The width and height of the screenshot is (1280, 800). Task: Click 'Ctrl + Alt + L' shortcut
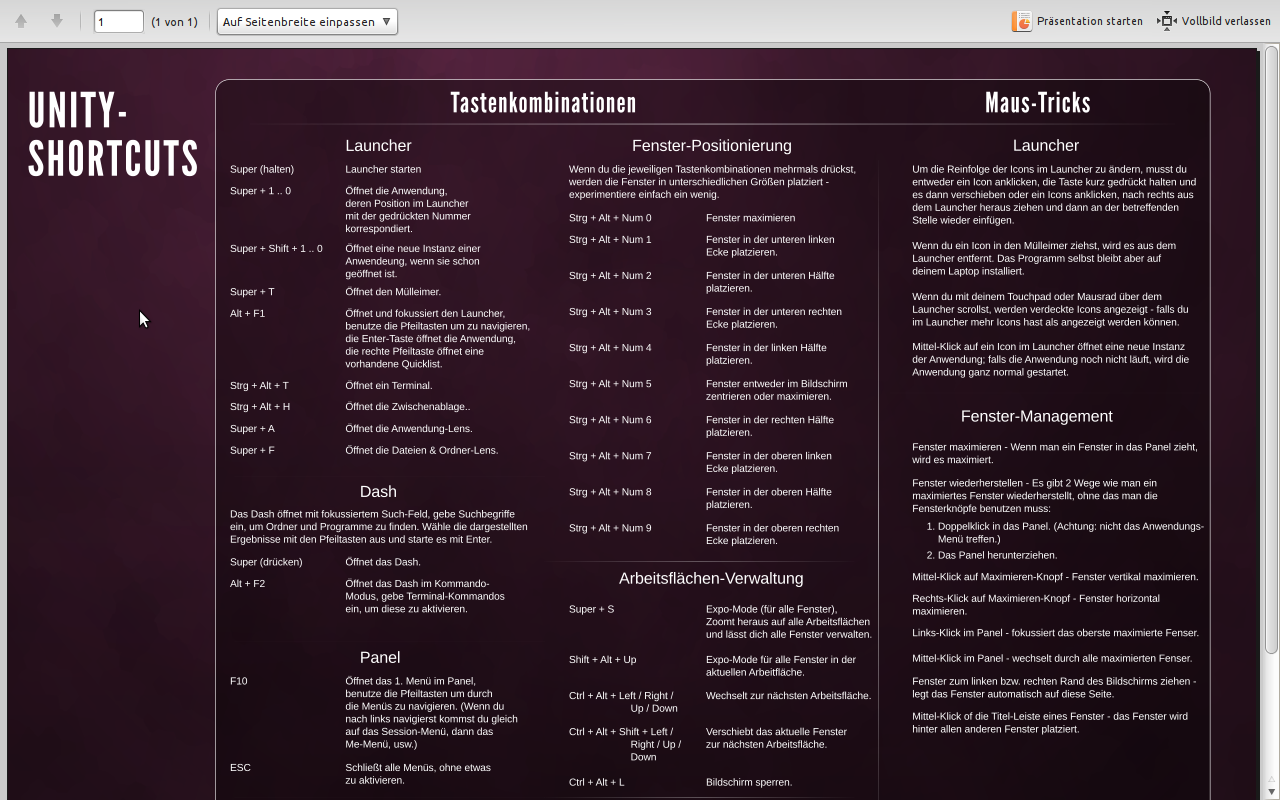pos(597,782)
